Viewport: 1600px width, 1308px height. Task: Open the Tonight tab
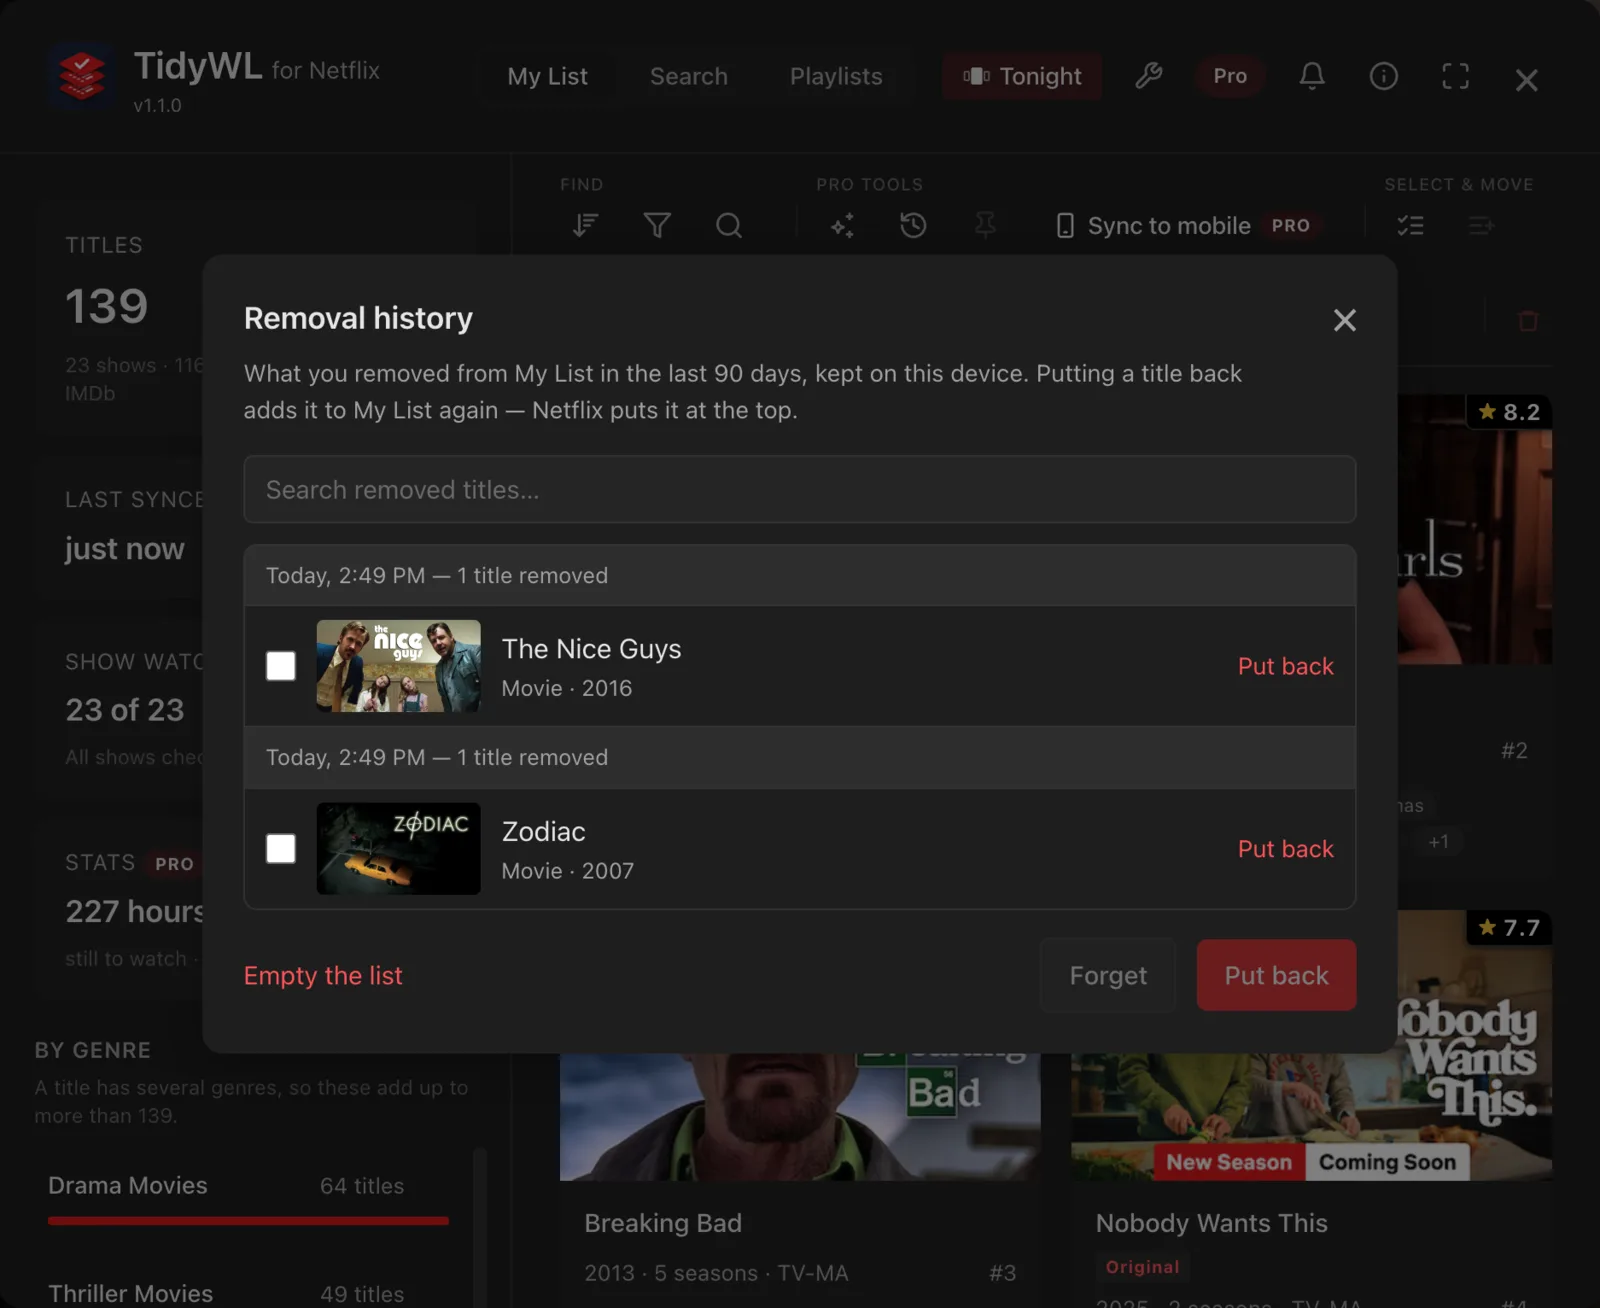(x=1022, y=76)
